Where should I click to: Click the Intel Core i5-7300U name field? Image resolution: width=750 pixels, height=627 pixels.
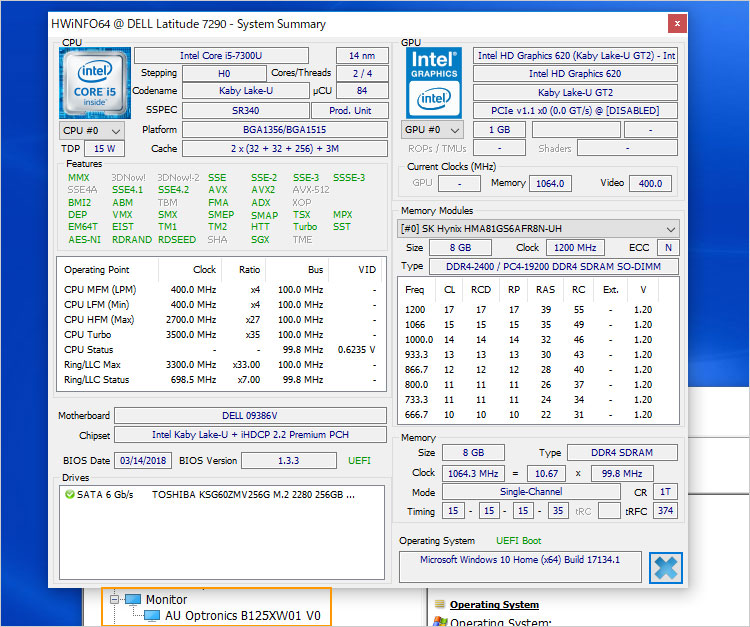[221, 55]
